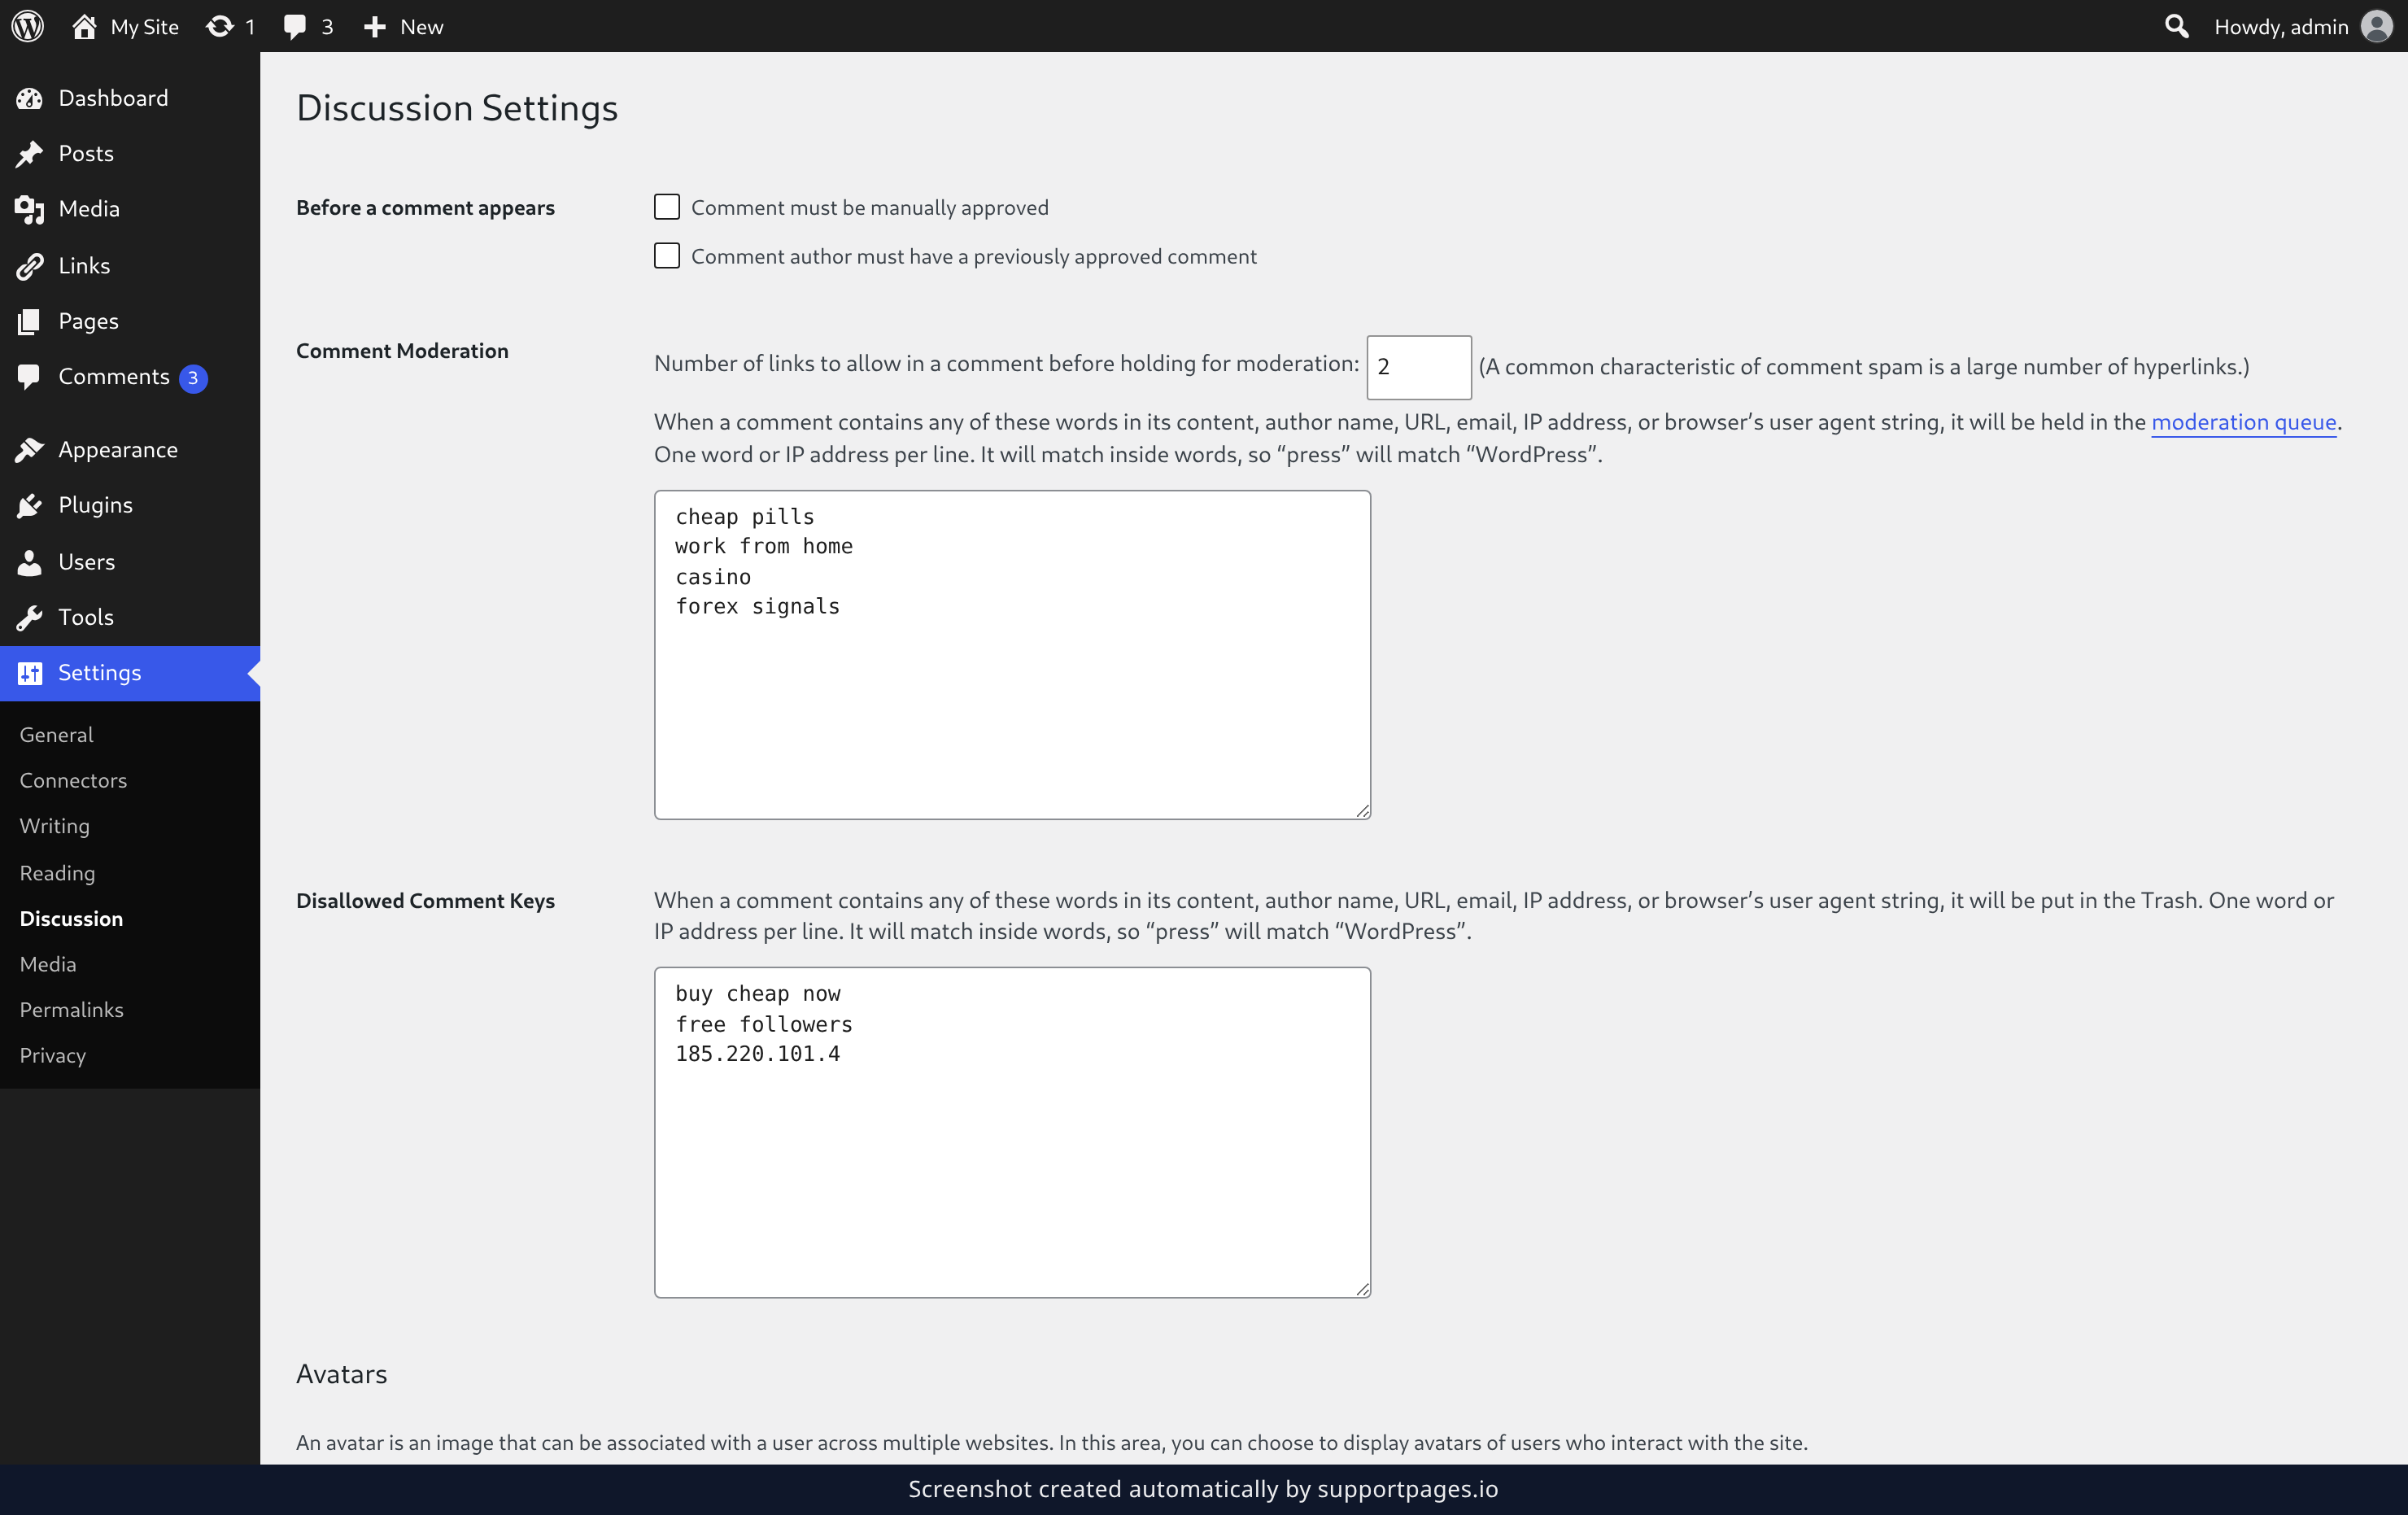The width and height of the screenshot is (2408, 1515).
Task: Click the Comments pending count badge
Action: pyautogui.click(x=193, y=378)
